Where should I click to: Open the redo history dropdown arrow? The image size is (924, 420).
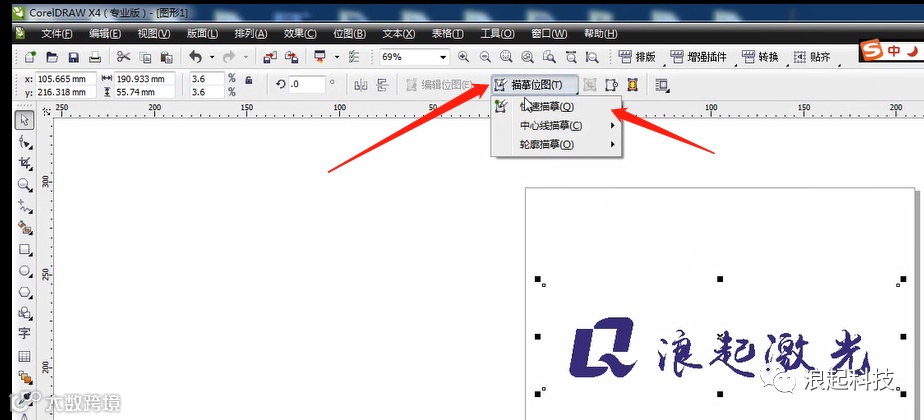pos(246,57)
